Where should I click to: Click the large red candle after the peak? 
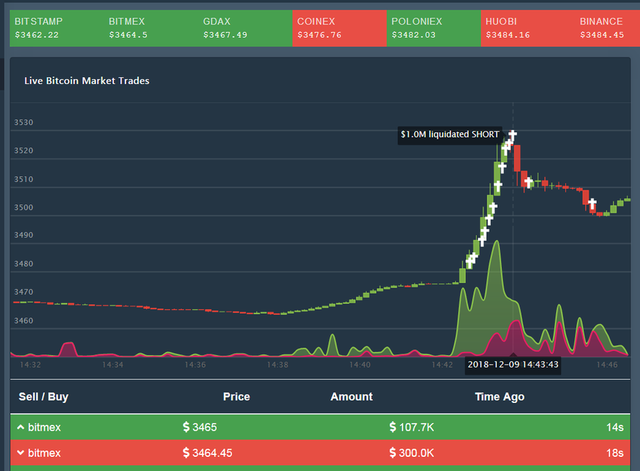(517, 158)
